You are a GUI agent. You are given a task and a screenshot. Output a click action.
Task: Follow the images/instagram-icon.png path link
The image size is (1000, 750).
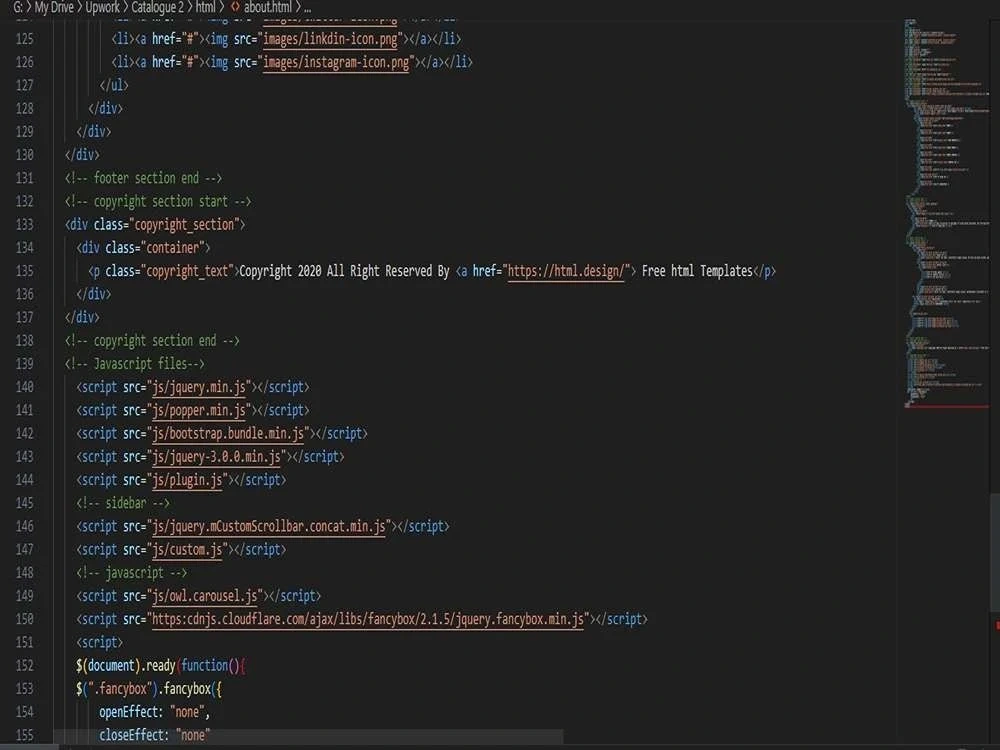[336, 62]
